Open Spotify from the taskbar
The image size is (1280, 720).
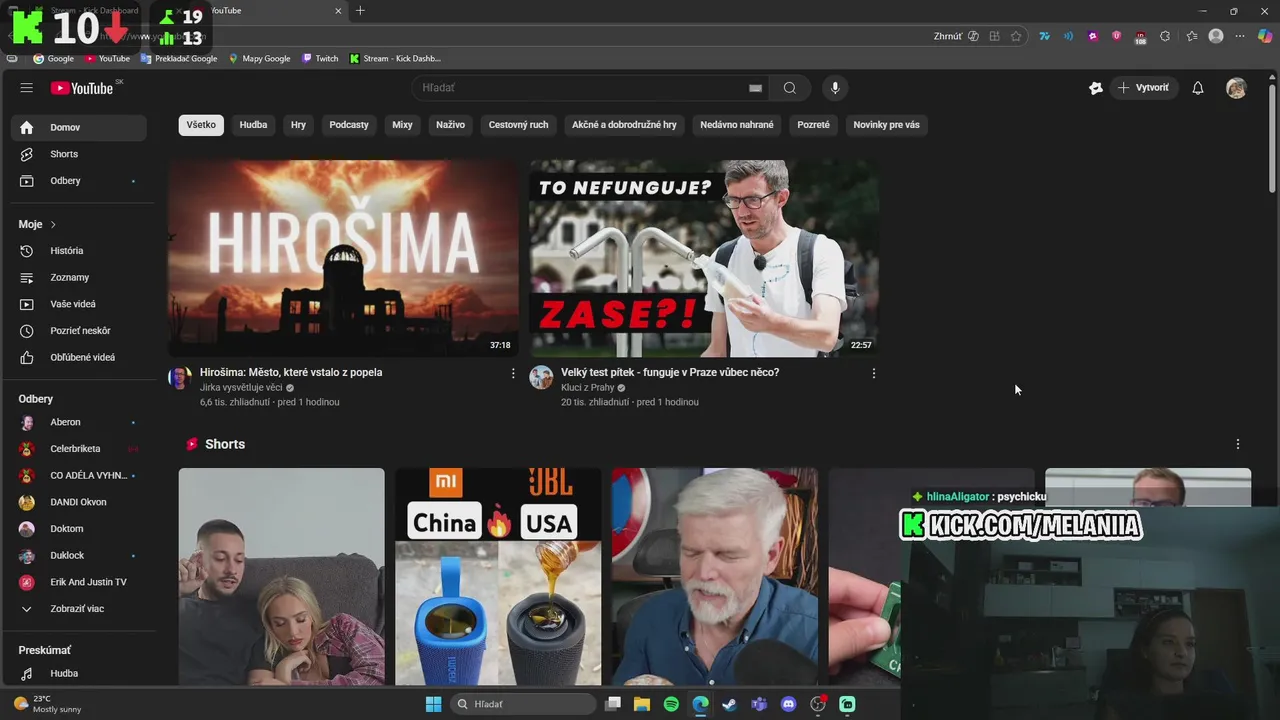click(671, 704)
